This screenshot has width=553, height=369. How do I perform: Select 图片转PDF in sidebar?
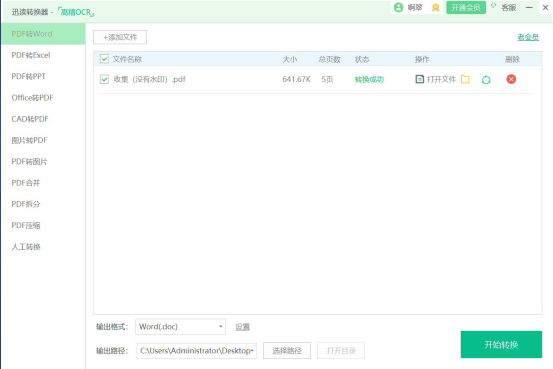[43, 140]
